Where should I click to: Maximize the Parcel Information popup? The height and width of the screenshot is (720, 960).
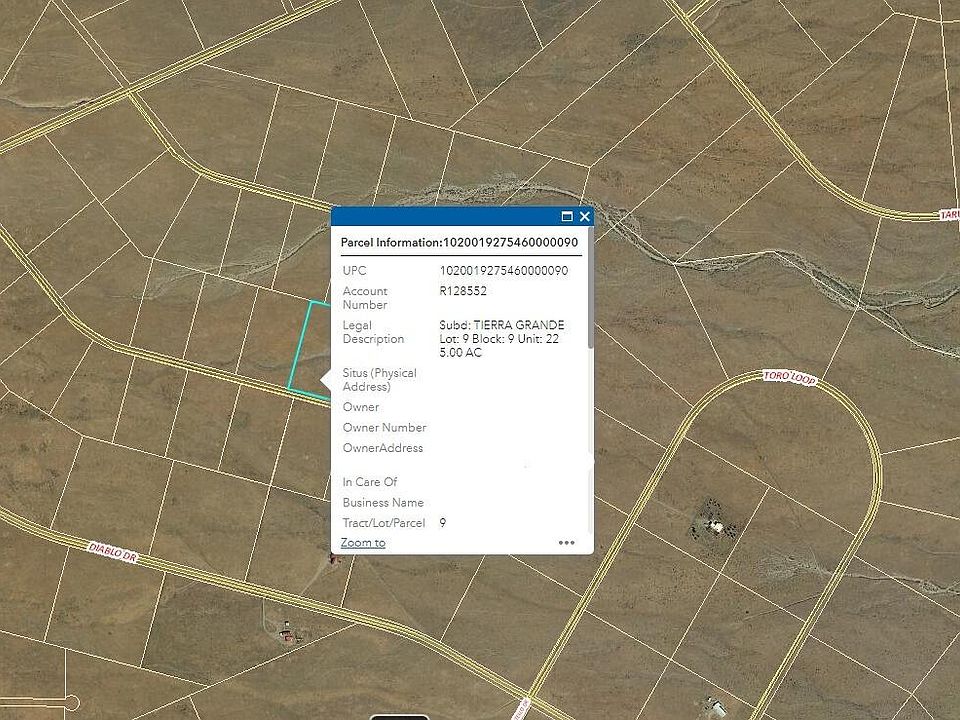(567, 216)
